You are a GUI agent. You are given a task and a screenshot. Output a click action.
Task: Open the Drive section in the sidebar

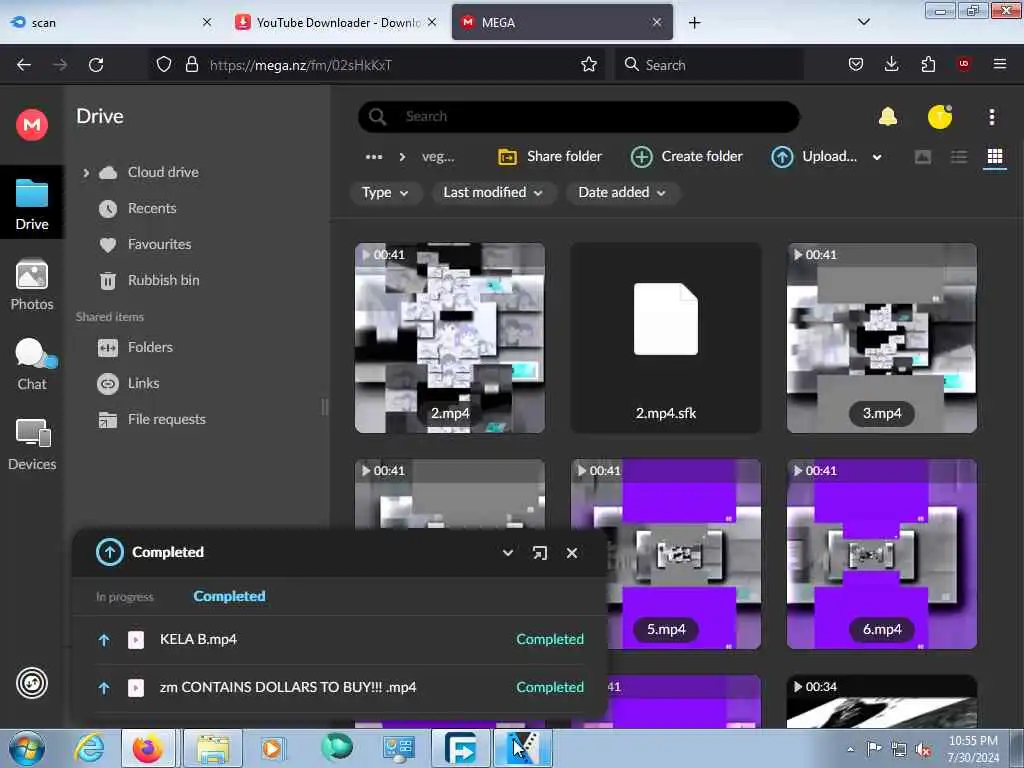tap(31, 203)
